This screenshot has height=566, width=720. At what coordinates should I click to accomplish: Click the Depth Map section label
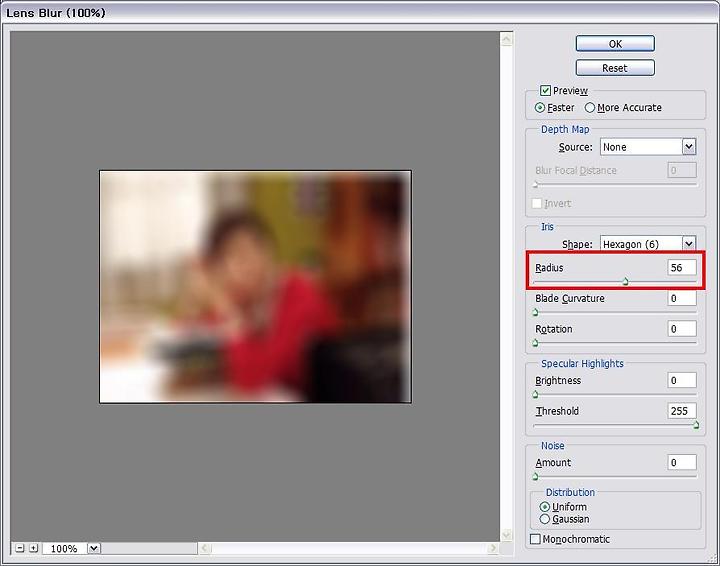pyautogui.click(x=565, y=129)
